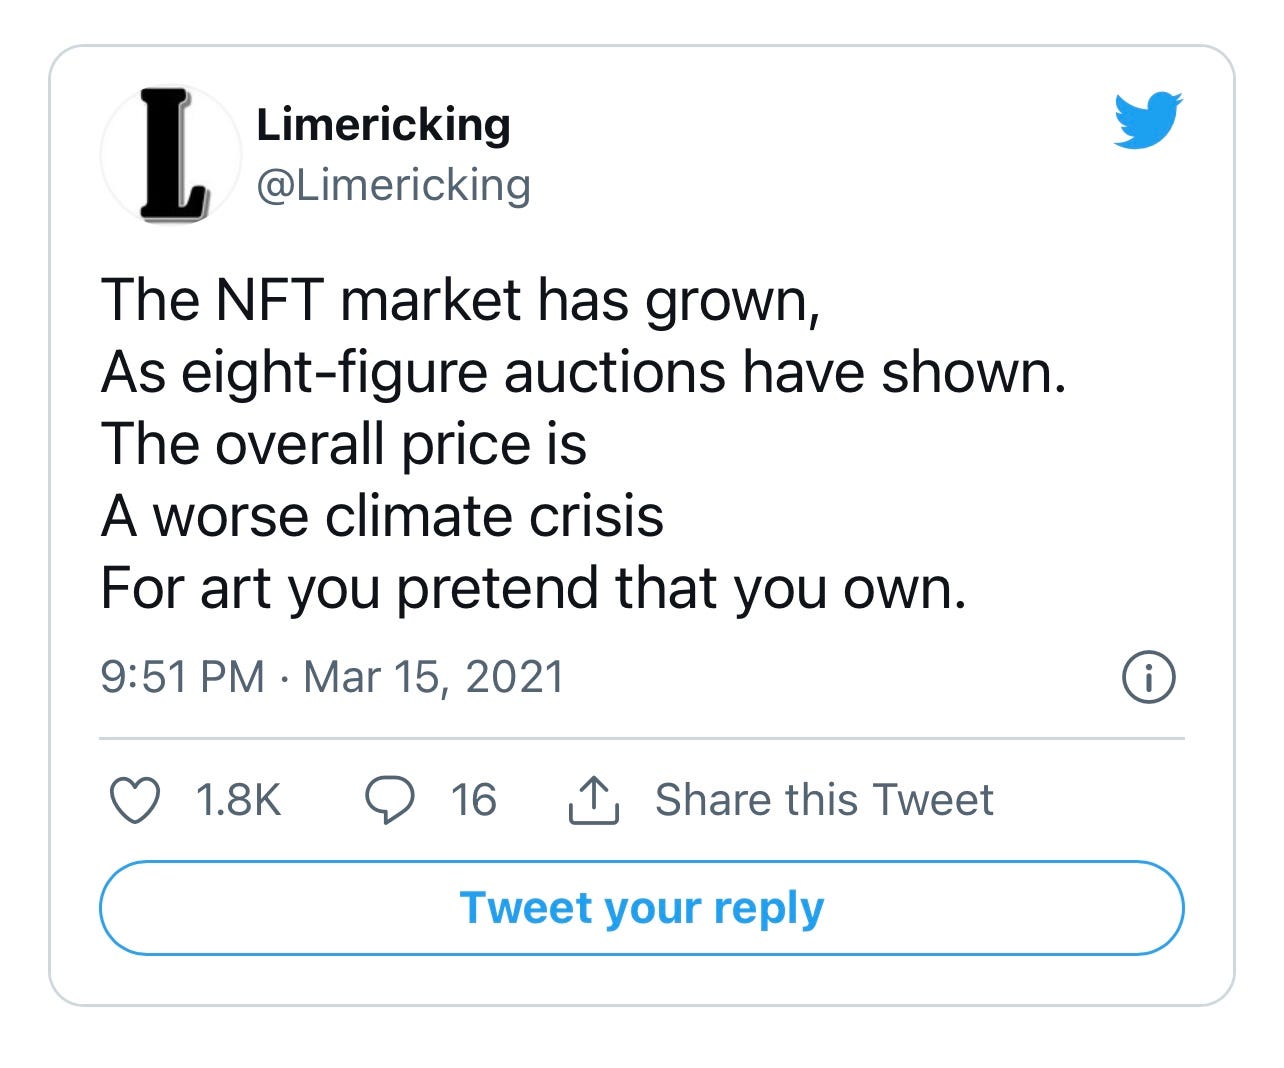Viewport: 1284px width, 1068px height.
Task: Click the horizontal divider under the timestamp
Action: [642, 739]
